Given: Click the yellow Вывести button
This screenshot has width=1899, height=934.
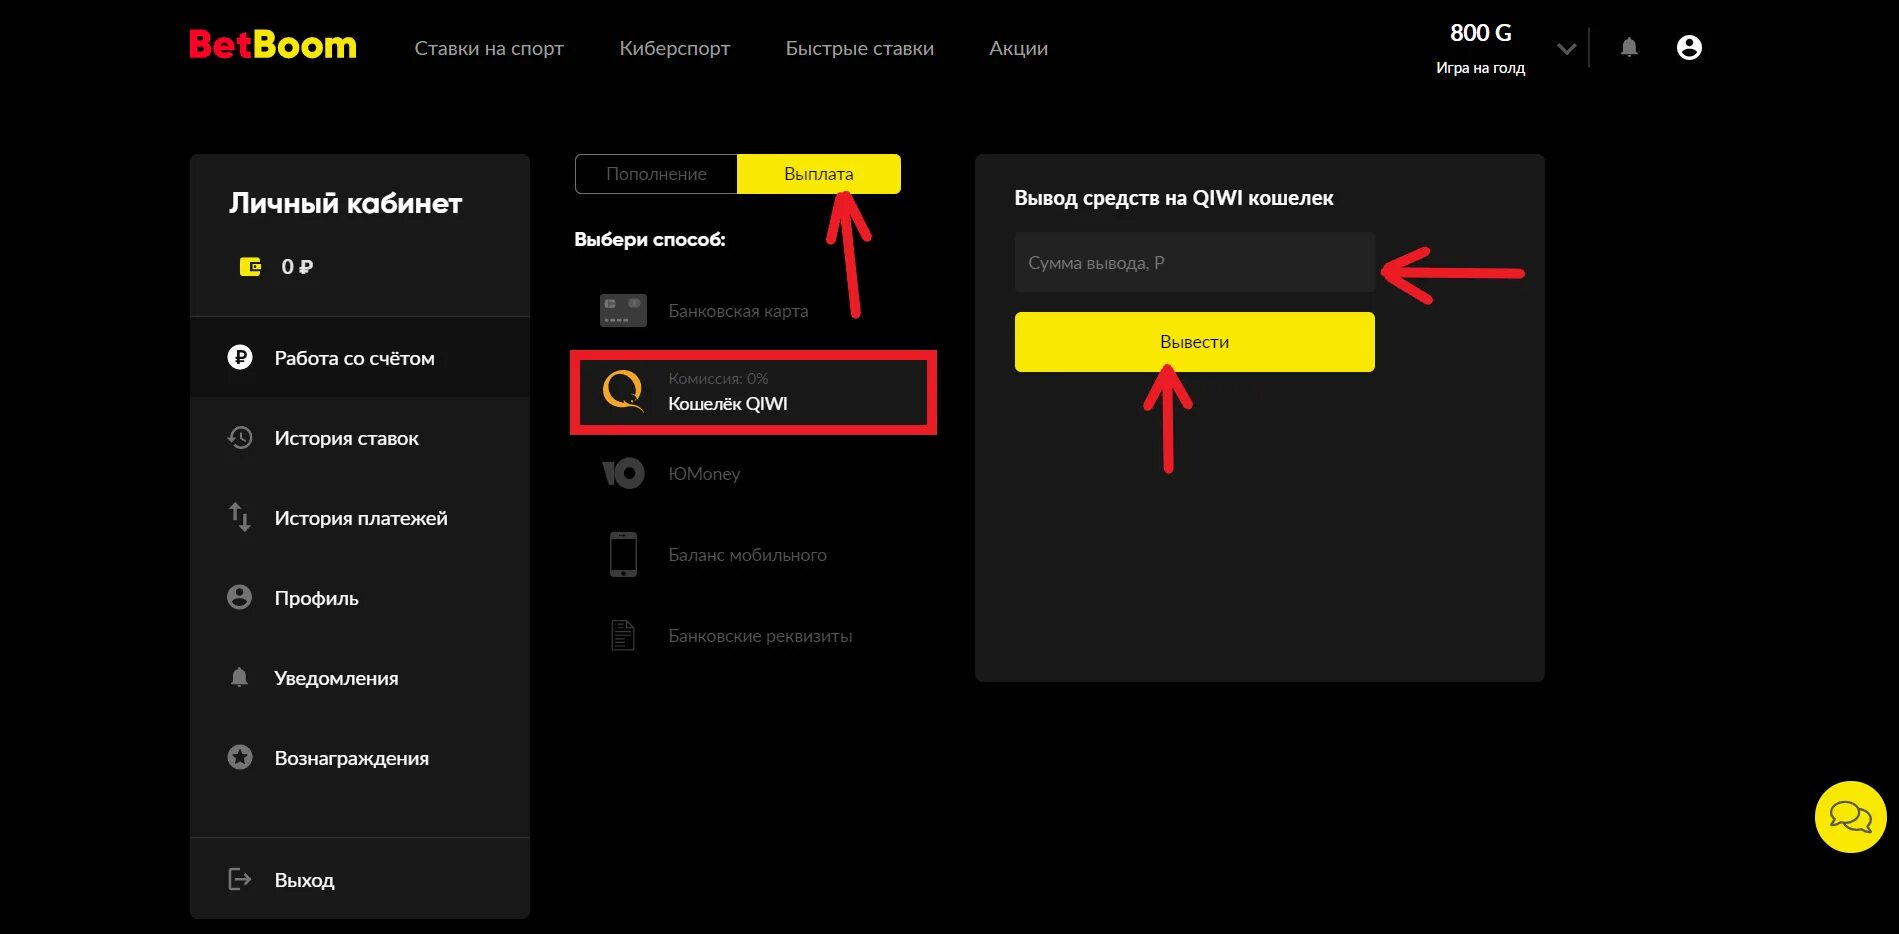Looking at the screenshot, I should [1194, 342].
